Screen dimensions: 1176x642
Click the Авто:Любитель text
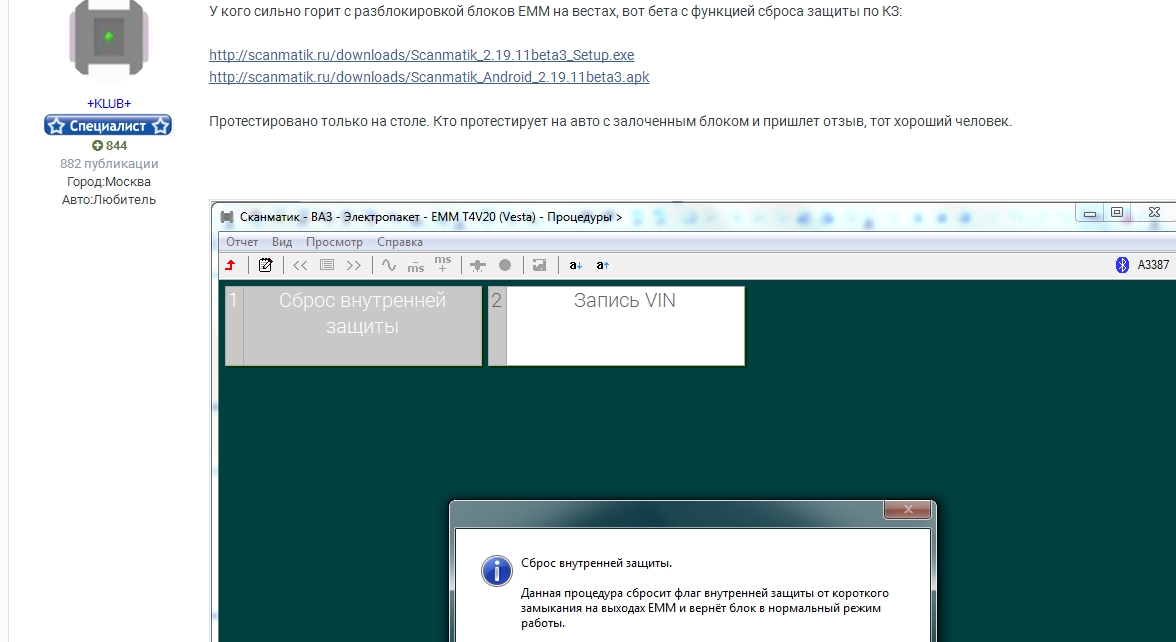109,200
